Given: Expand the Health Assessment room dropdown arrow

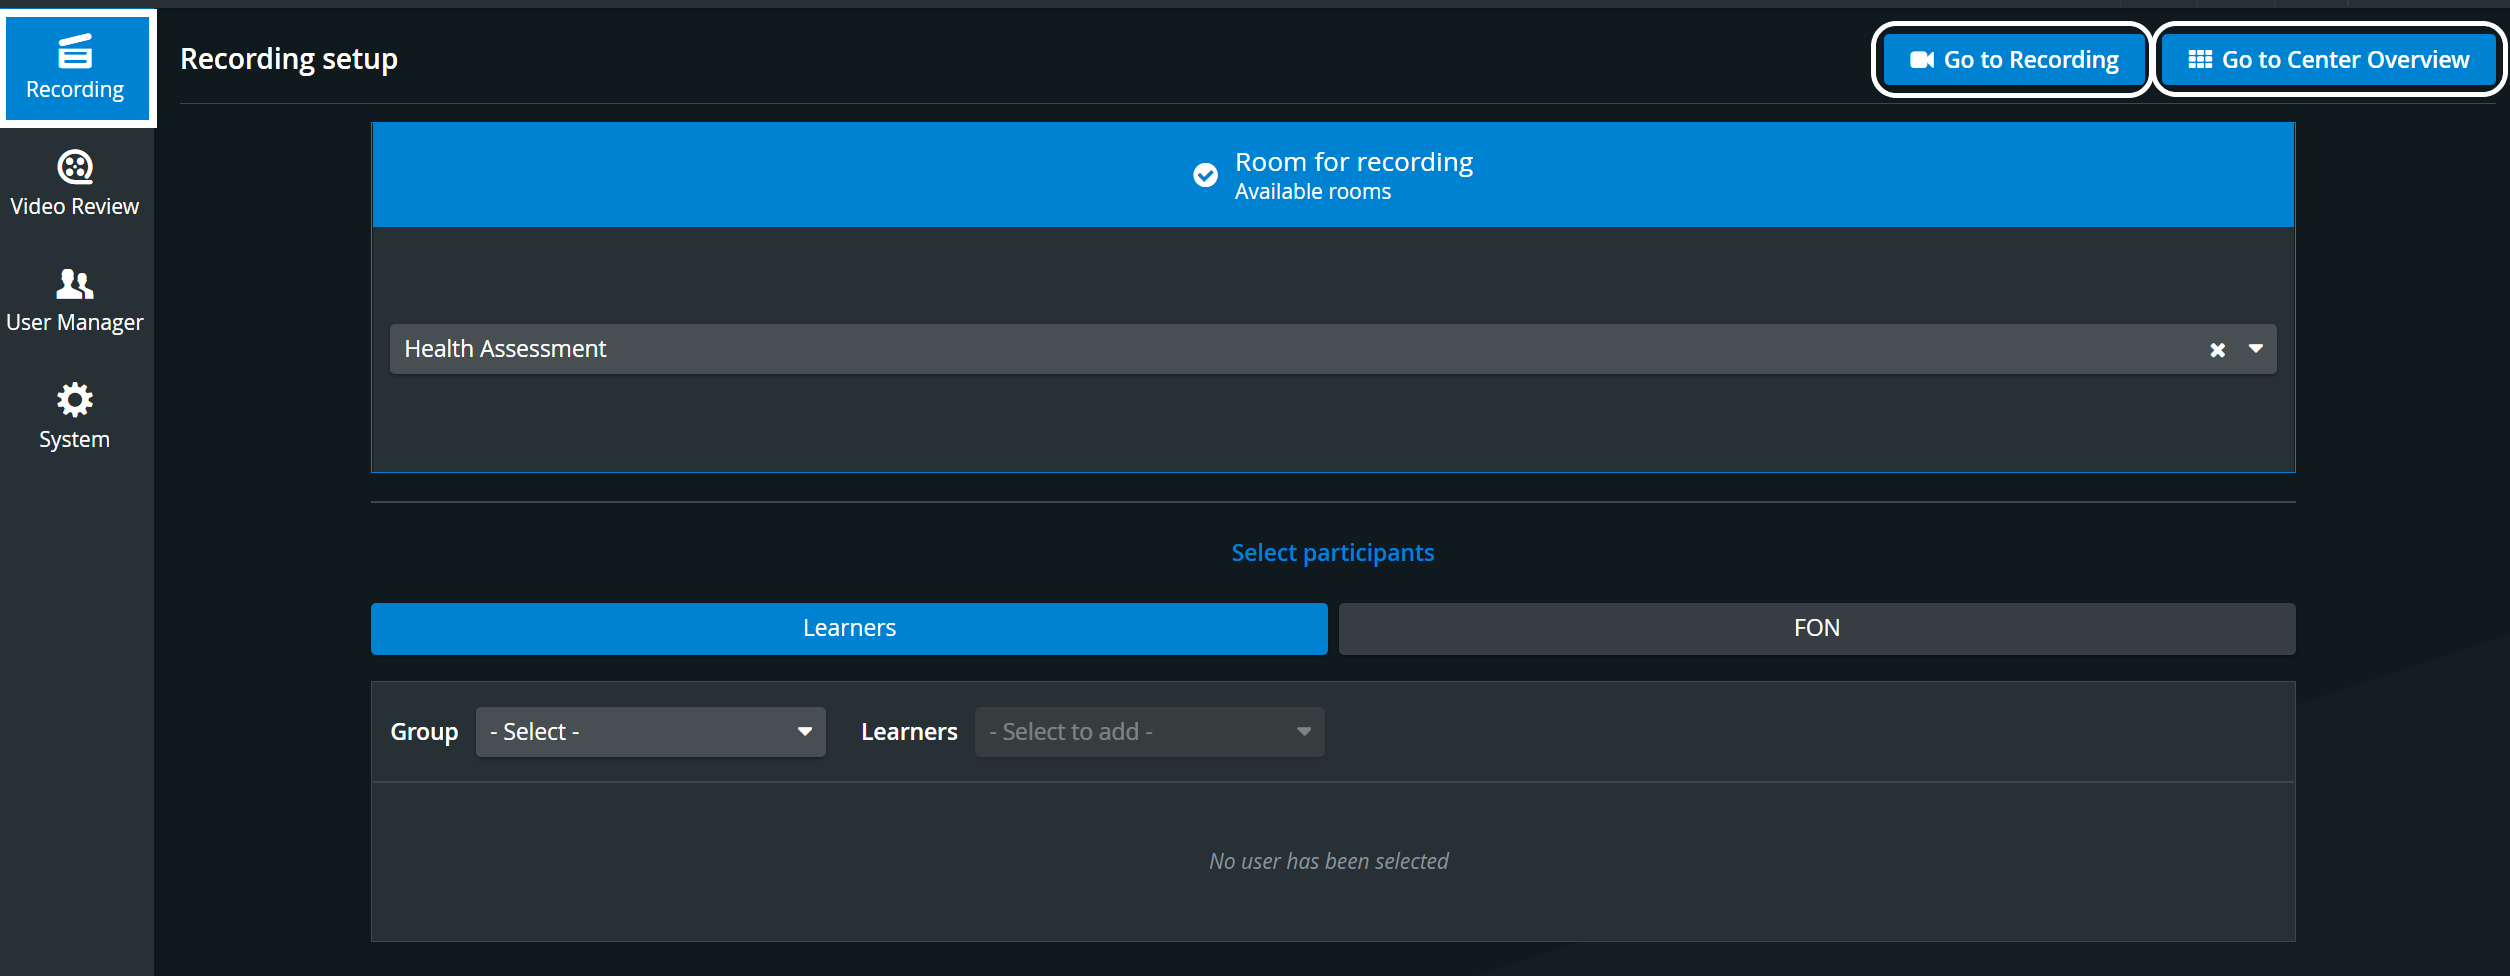Looking at the screenshot, I should pos(2255,349).
